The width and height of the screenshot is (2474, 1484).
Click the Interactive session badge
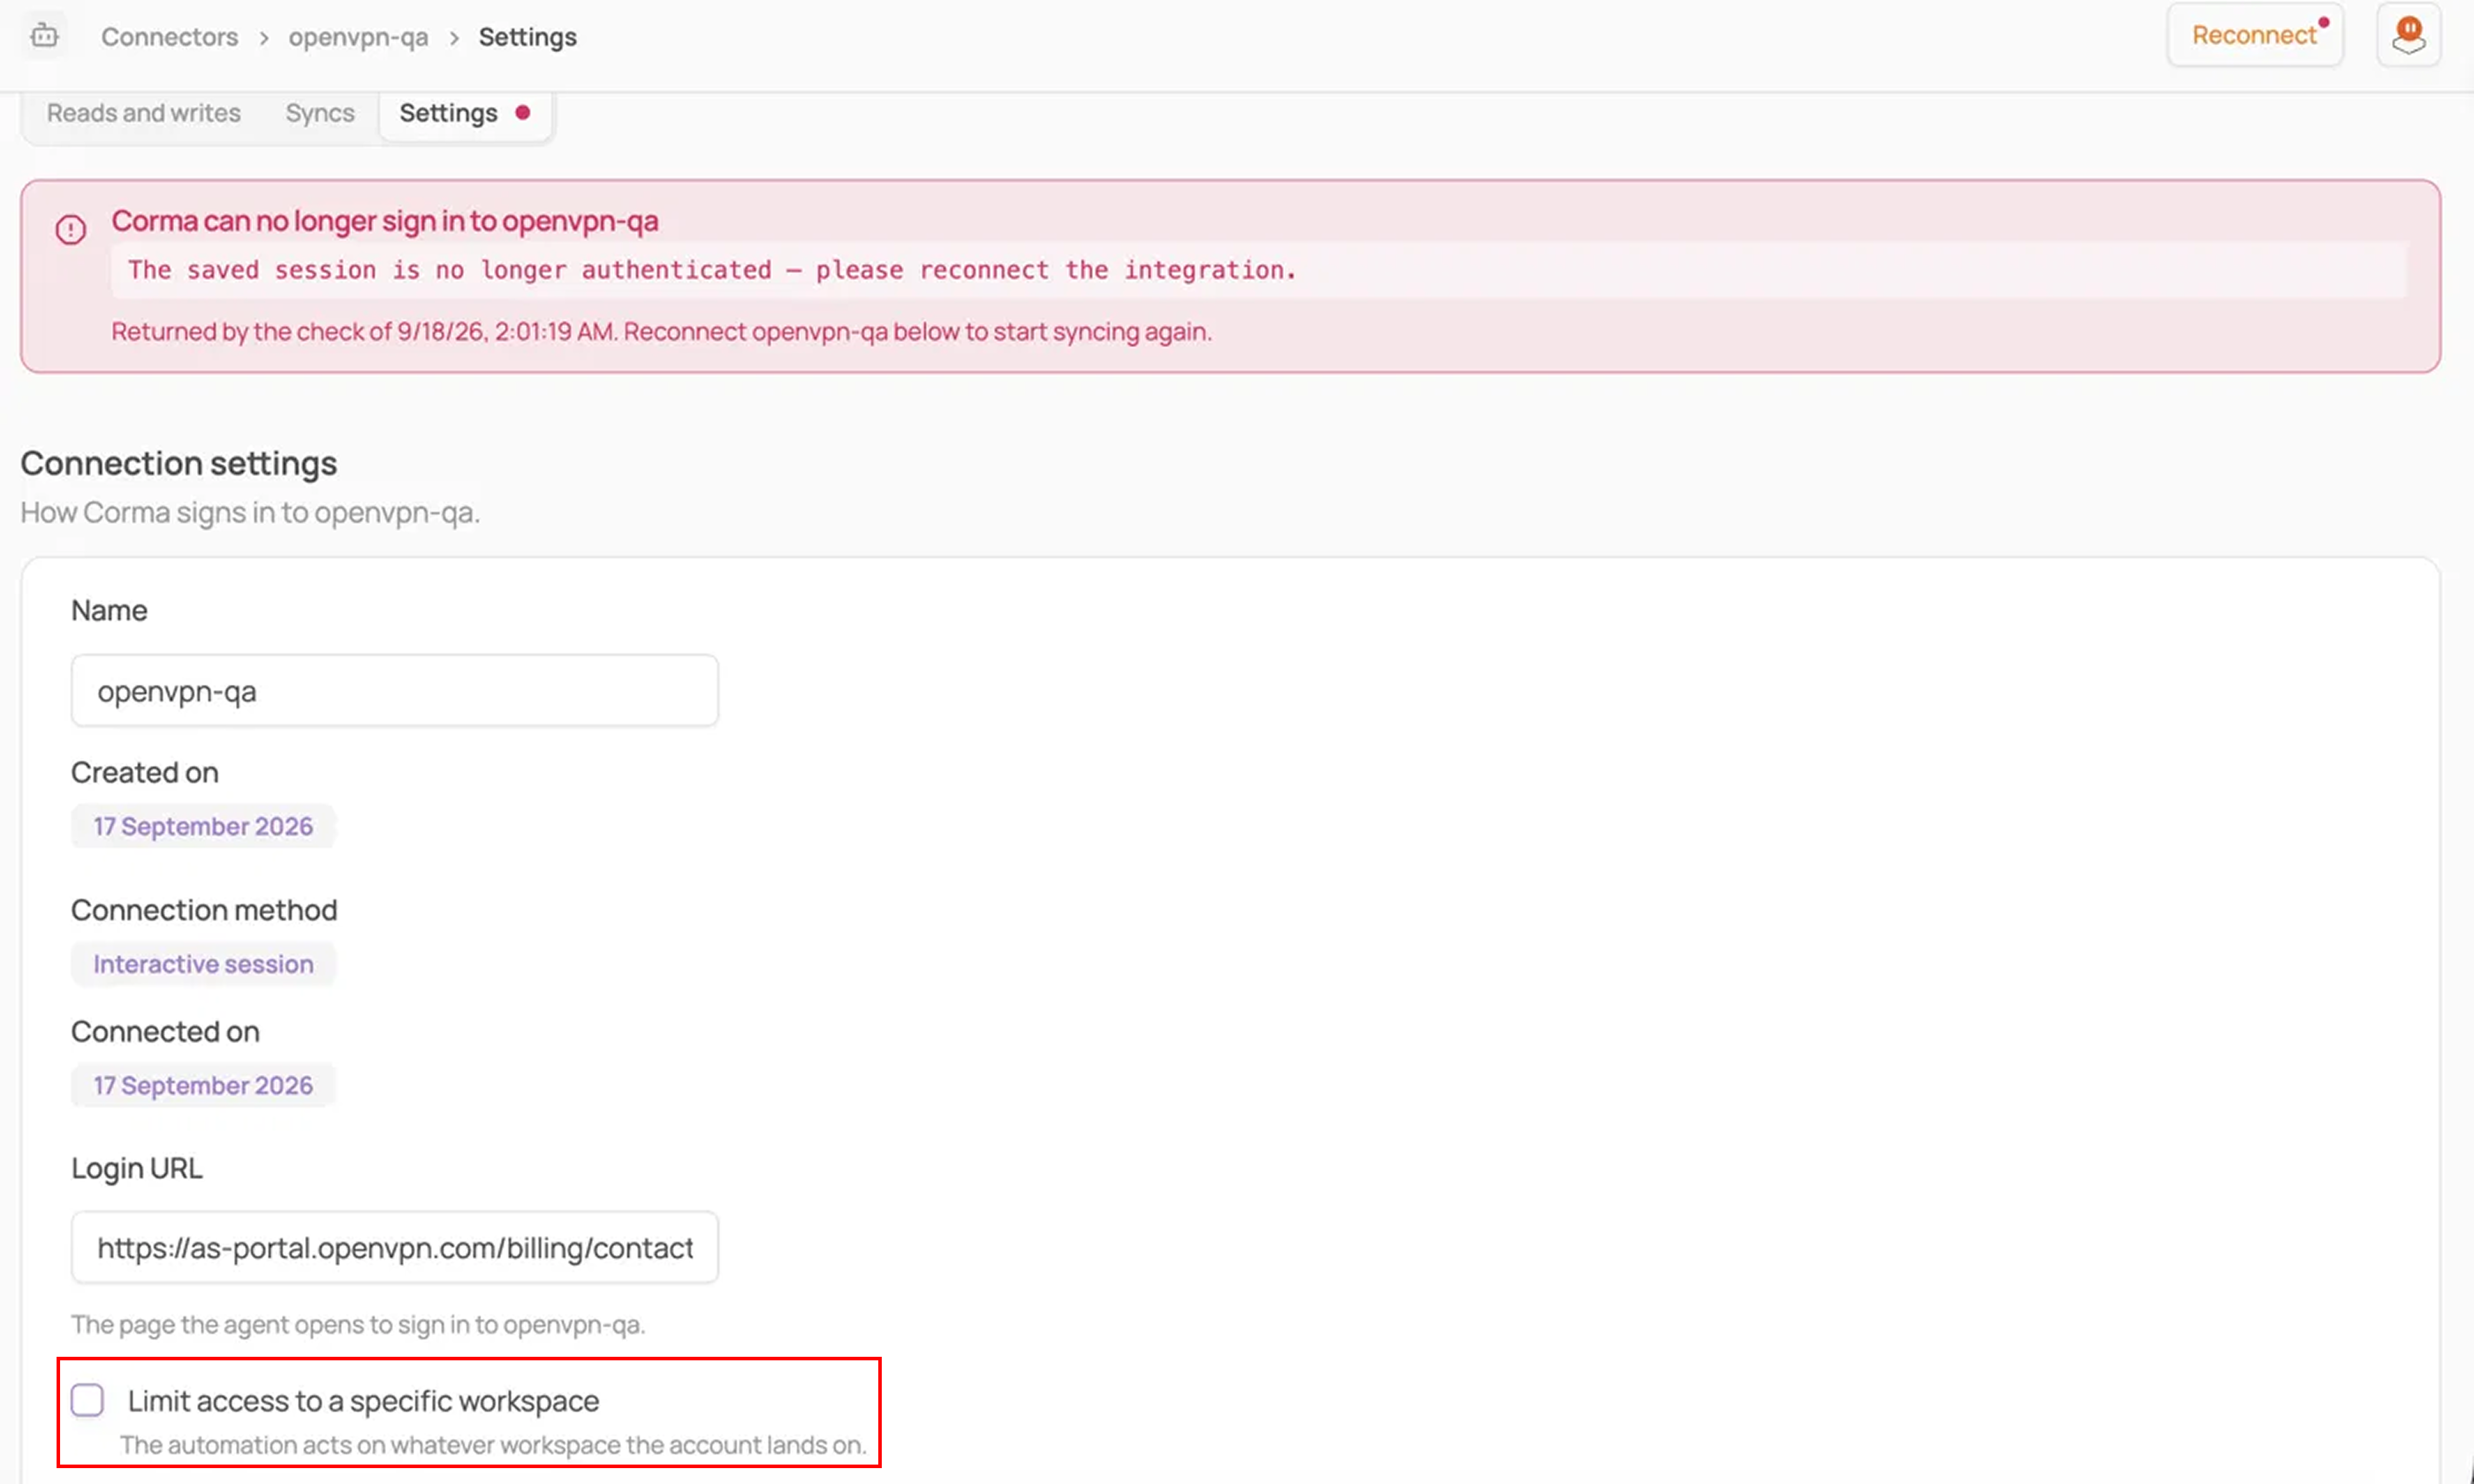tap(203, 964)
